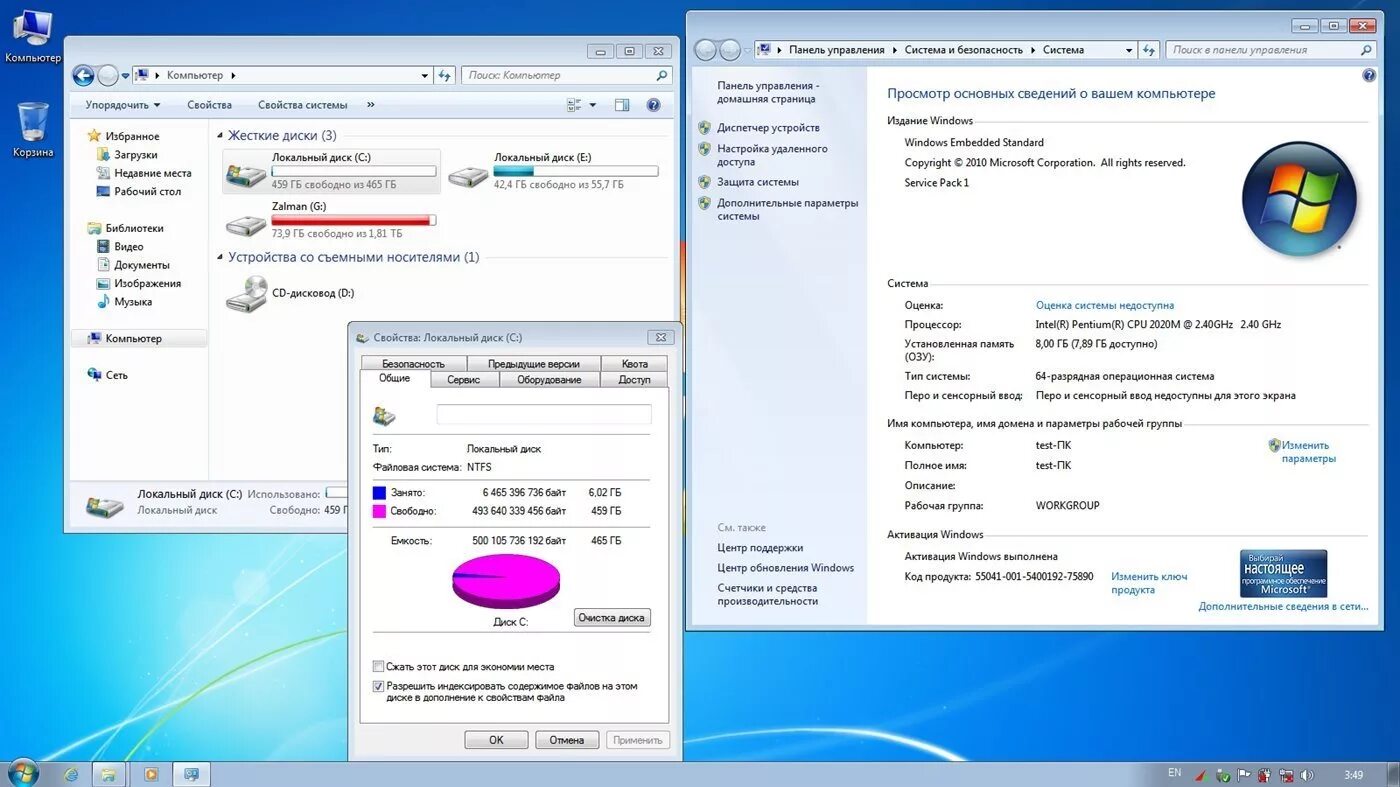Collapse Устройства со съемными носителями group

(x=221, y=258)
